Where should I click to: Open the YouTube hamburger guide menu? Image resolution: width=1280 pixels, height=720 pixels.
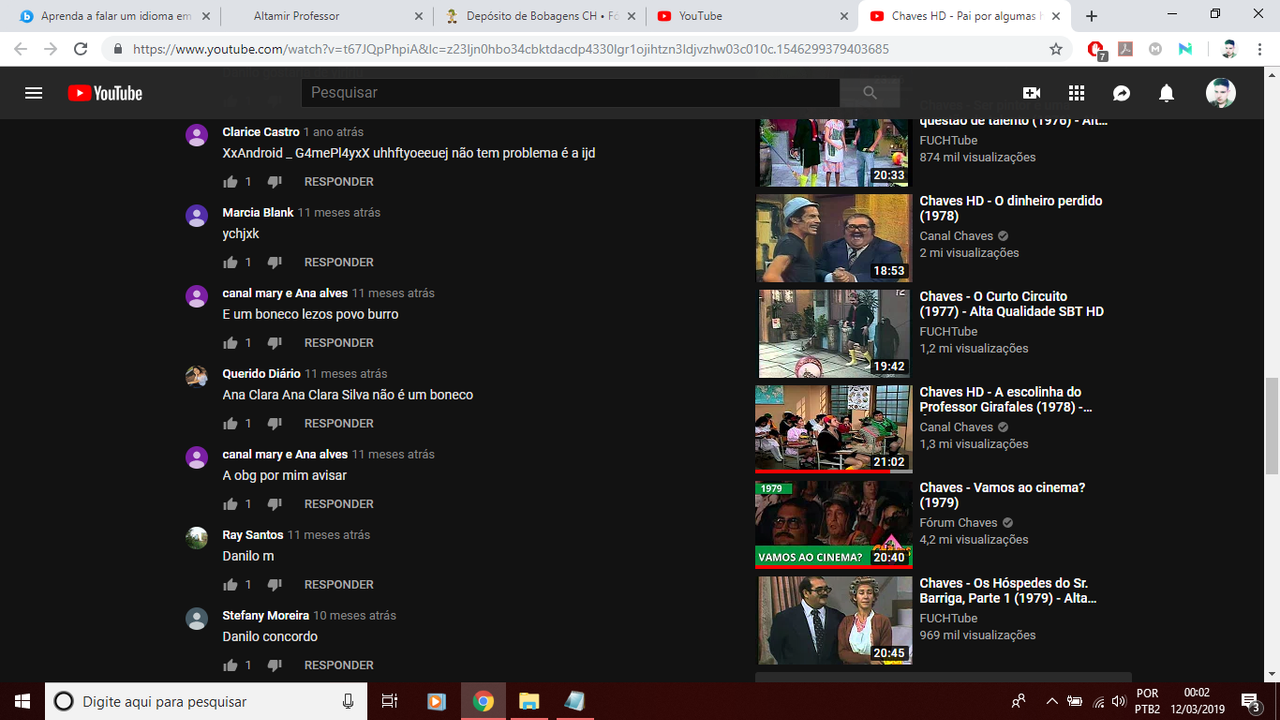point(34,93)
